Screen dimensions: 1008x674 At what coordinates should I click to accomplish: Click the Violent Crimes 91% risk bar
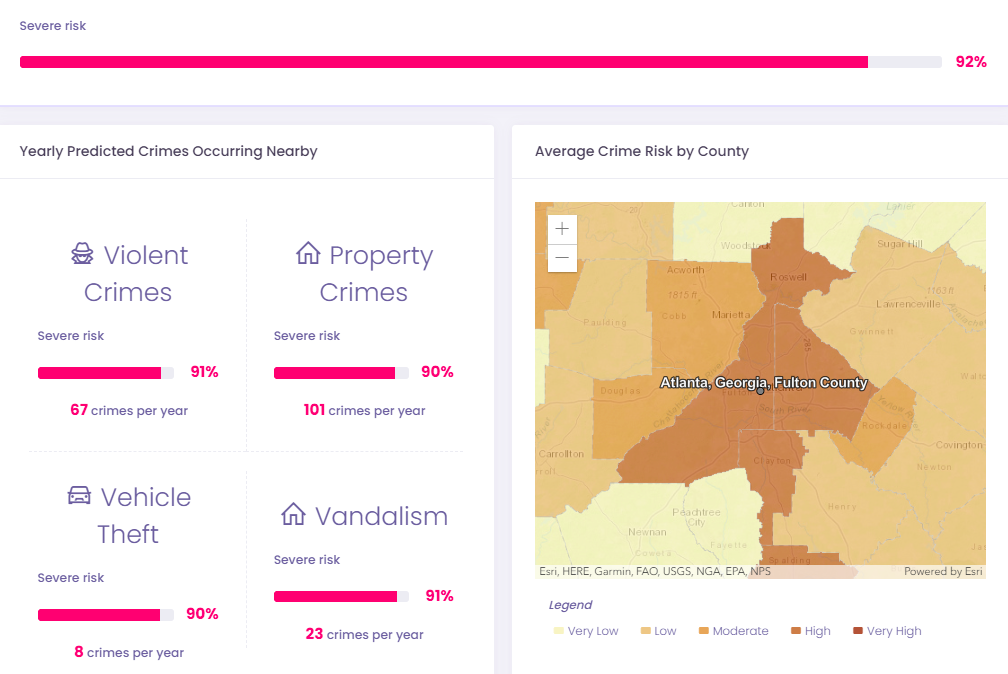click(105, 373)
